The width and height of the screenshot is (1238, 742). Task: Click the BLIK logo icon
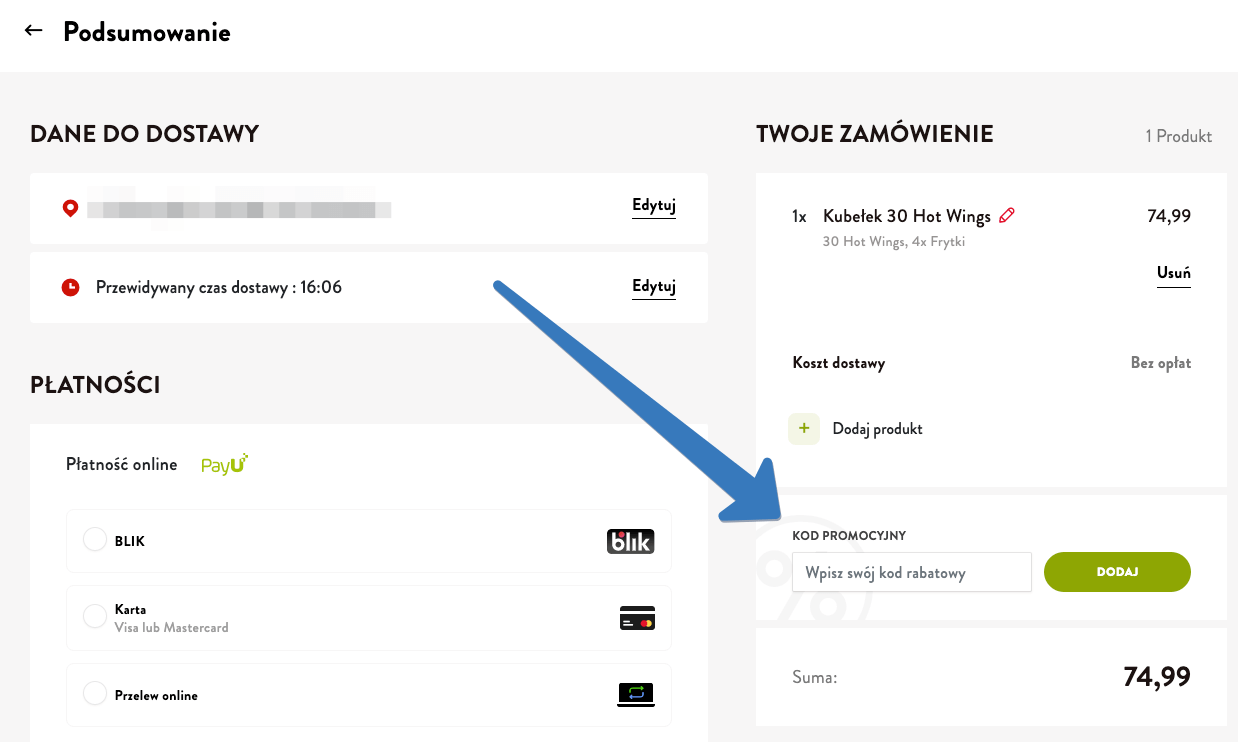click(x=630, y=541)
